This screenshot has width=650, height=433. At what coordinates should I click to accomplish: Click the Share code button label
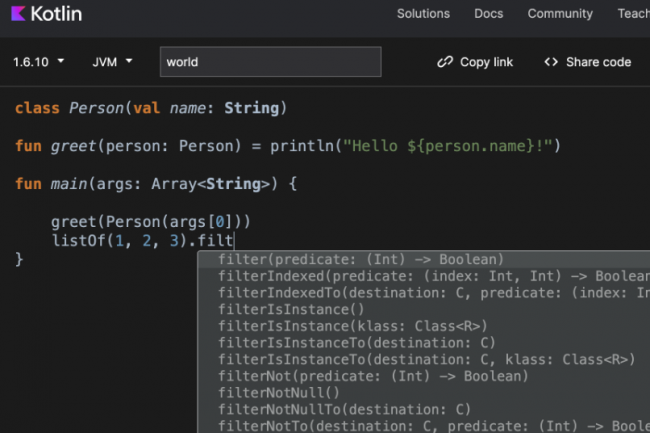tap(599, 62)
